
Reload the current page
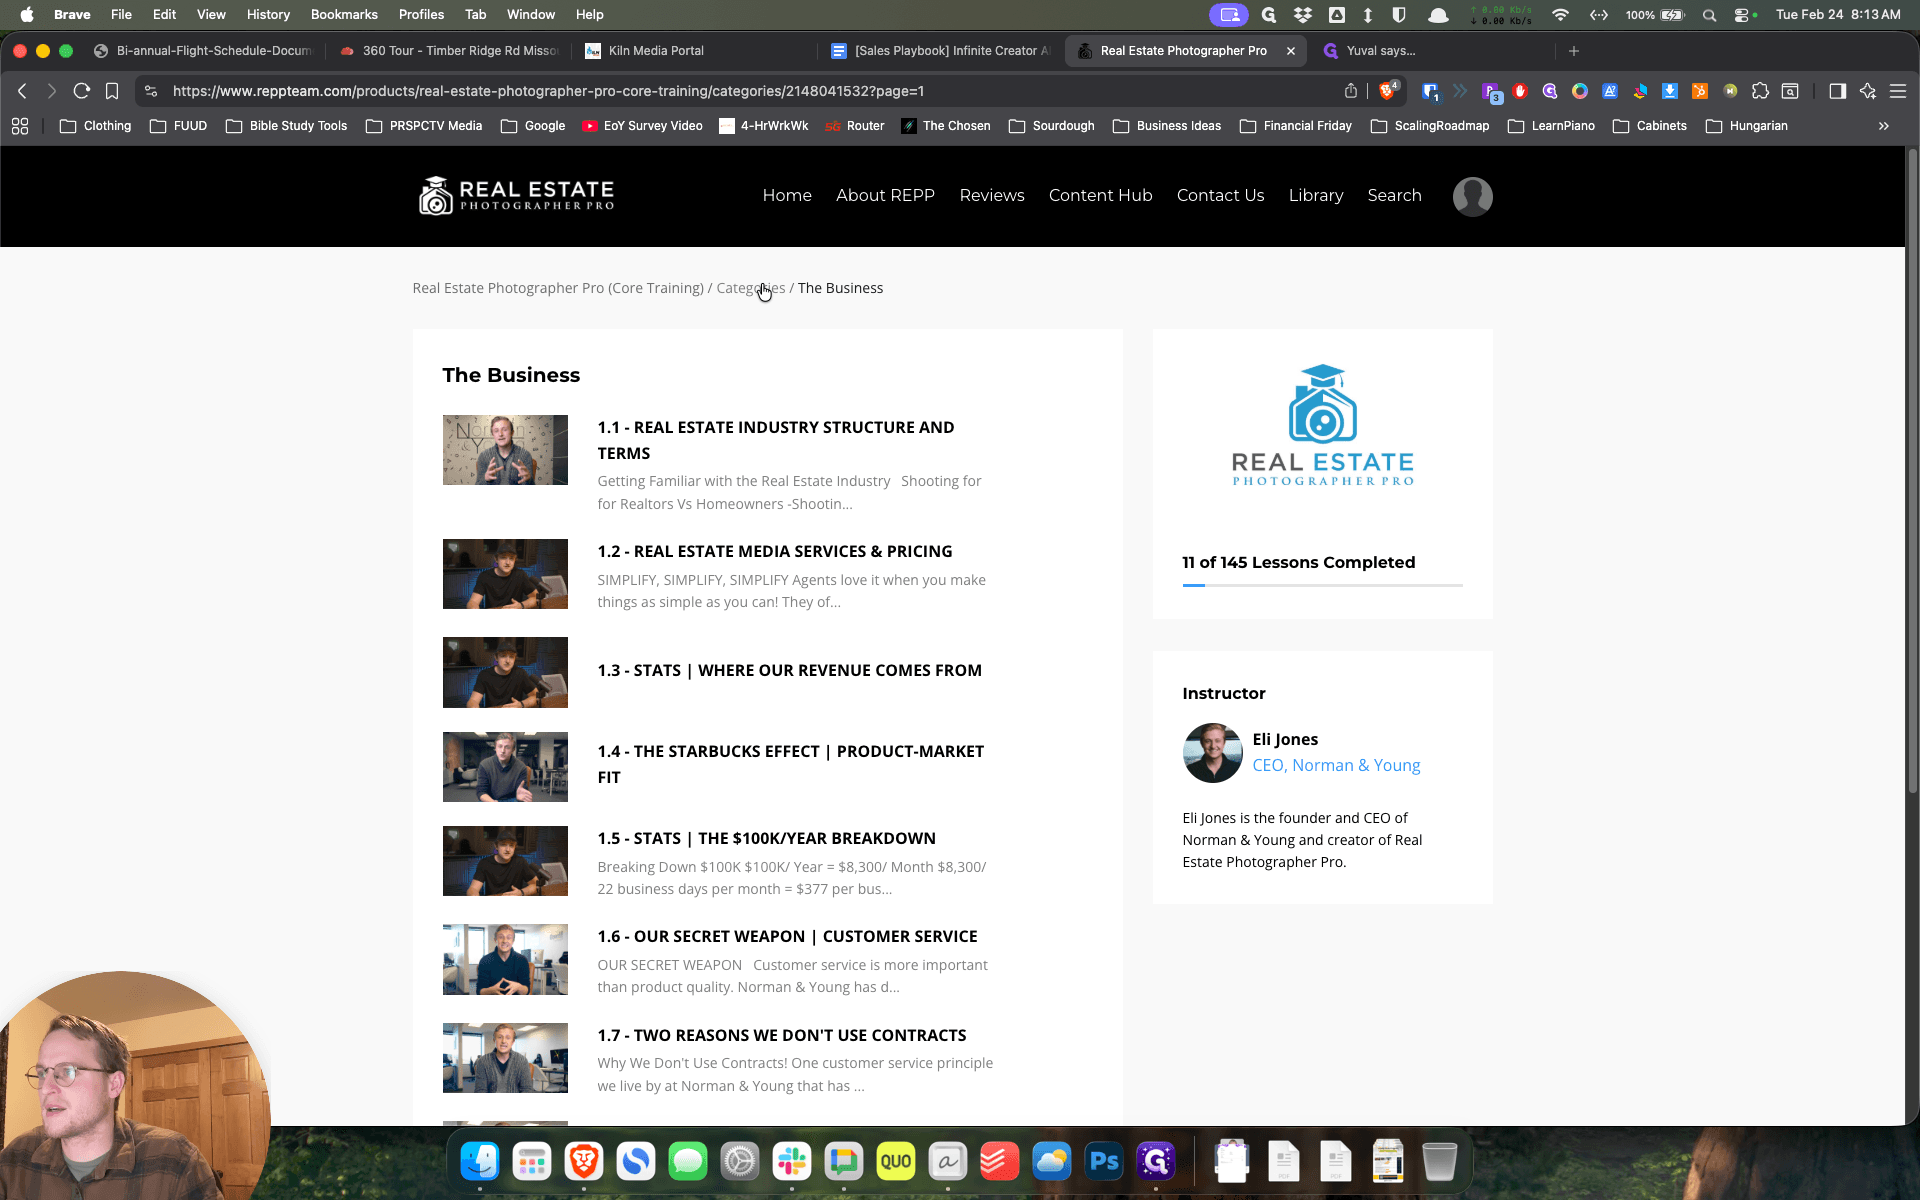point(82,91)
